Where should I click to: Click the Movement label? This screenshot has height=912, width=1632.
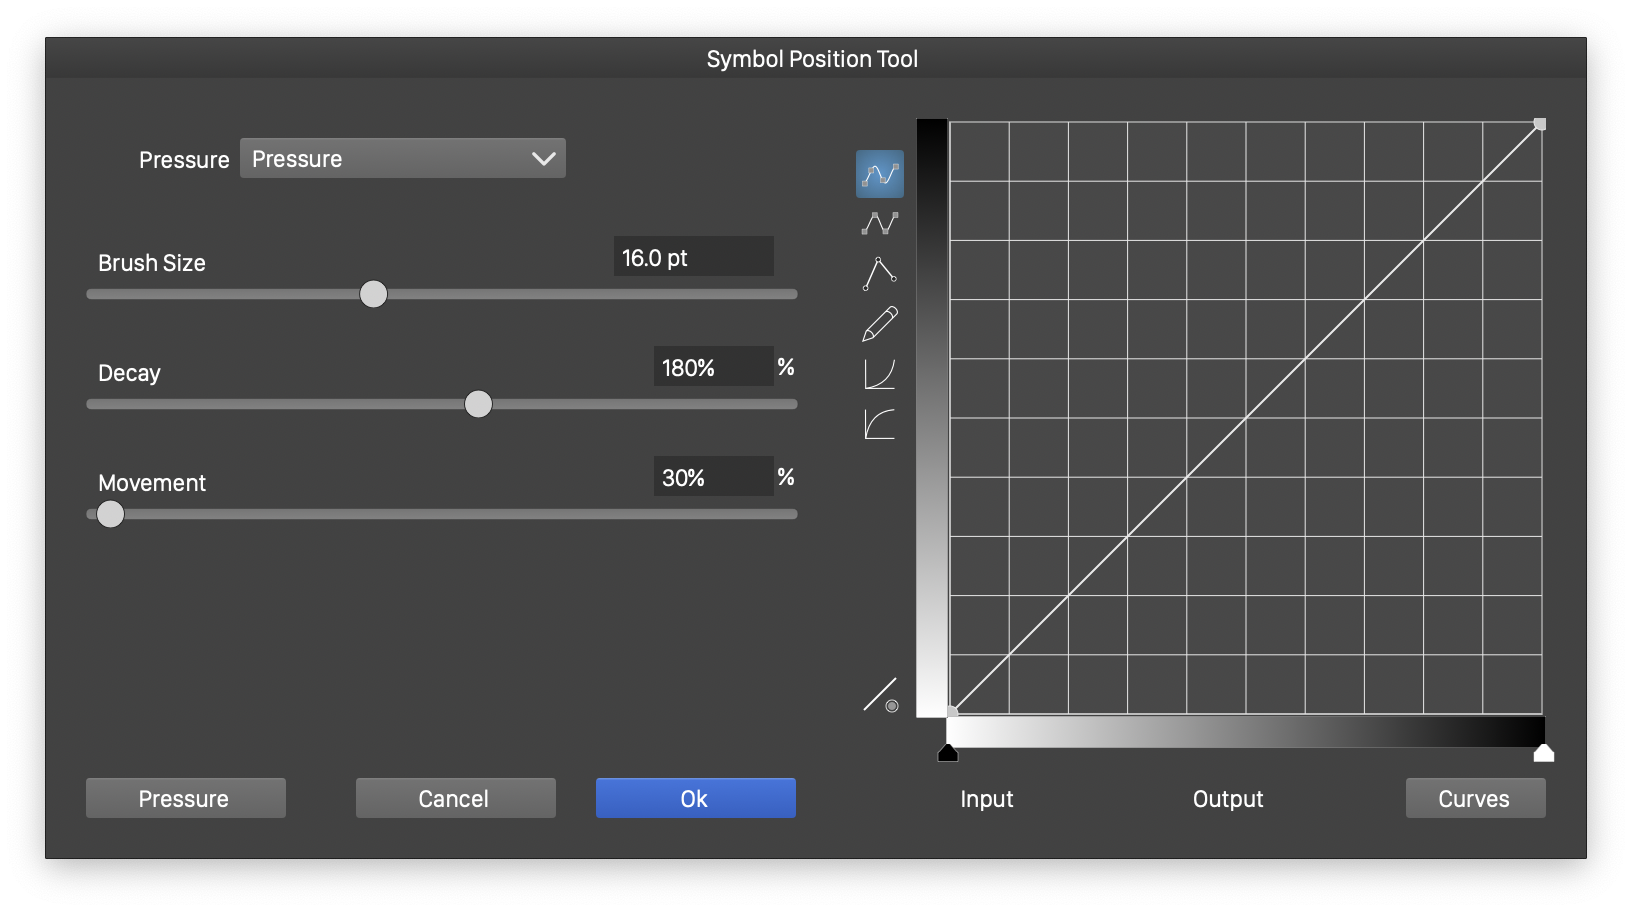coord(152,483)
